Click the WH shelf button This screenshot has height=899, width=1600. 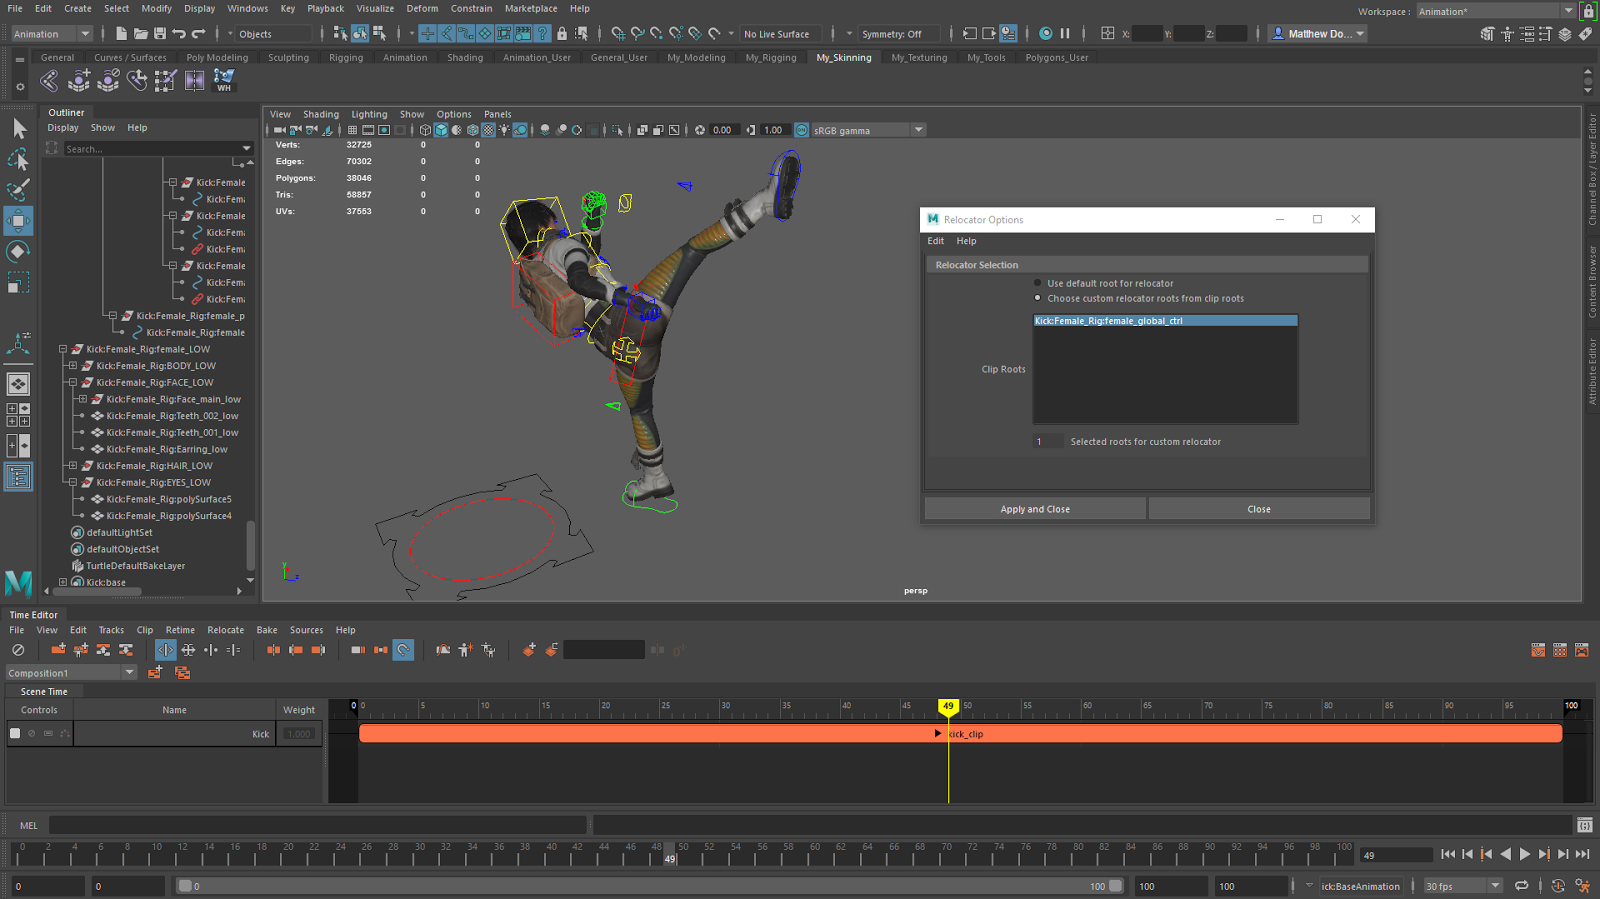224,80
